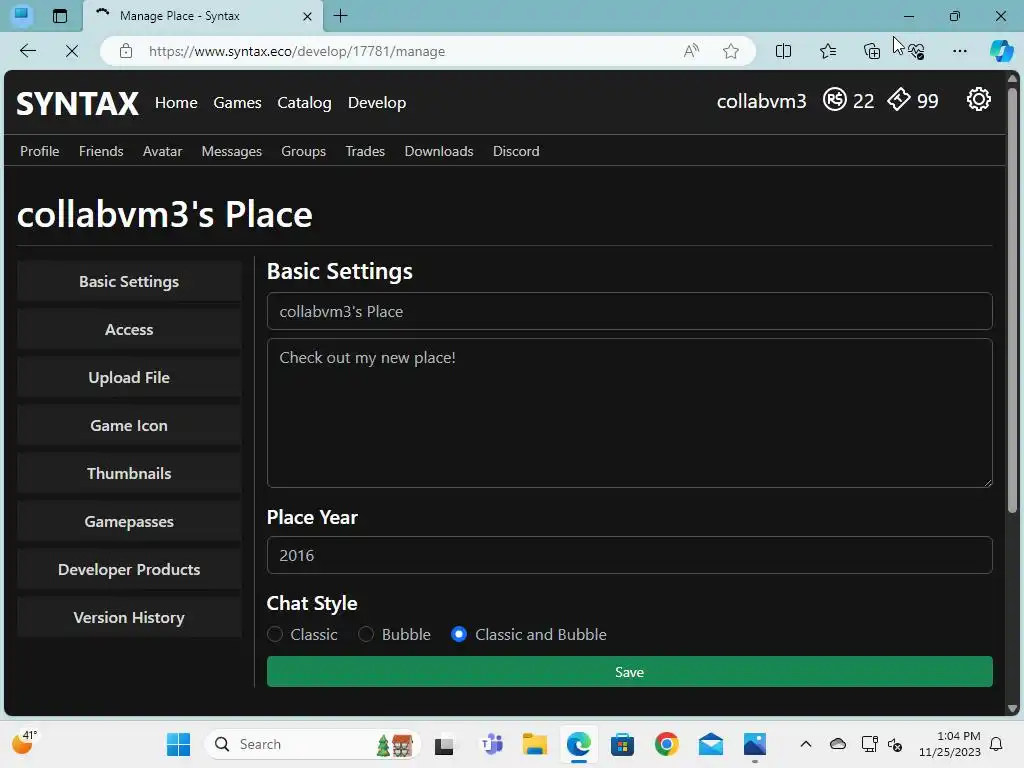The width and height of the screenshot is (1024, 768).
Task: Open Games in the Syntax navigation
Action: (x=237, y=103)
